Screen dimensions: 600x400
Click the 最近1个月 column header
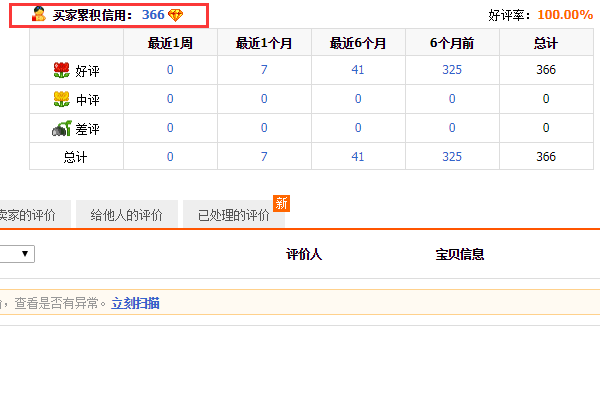pos(264,43)
